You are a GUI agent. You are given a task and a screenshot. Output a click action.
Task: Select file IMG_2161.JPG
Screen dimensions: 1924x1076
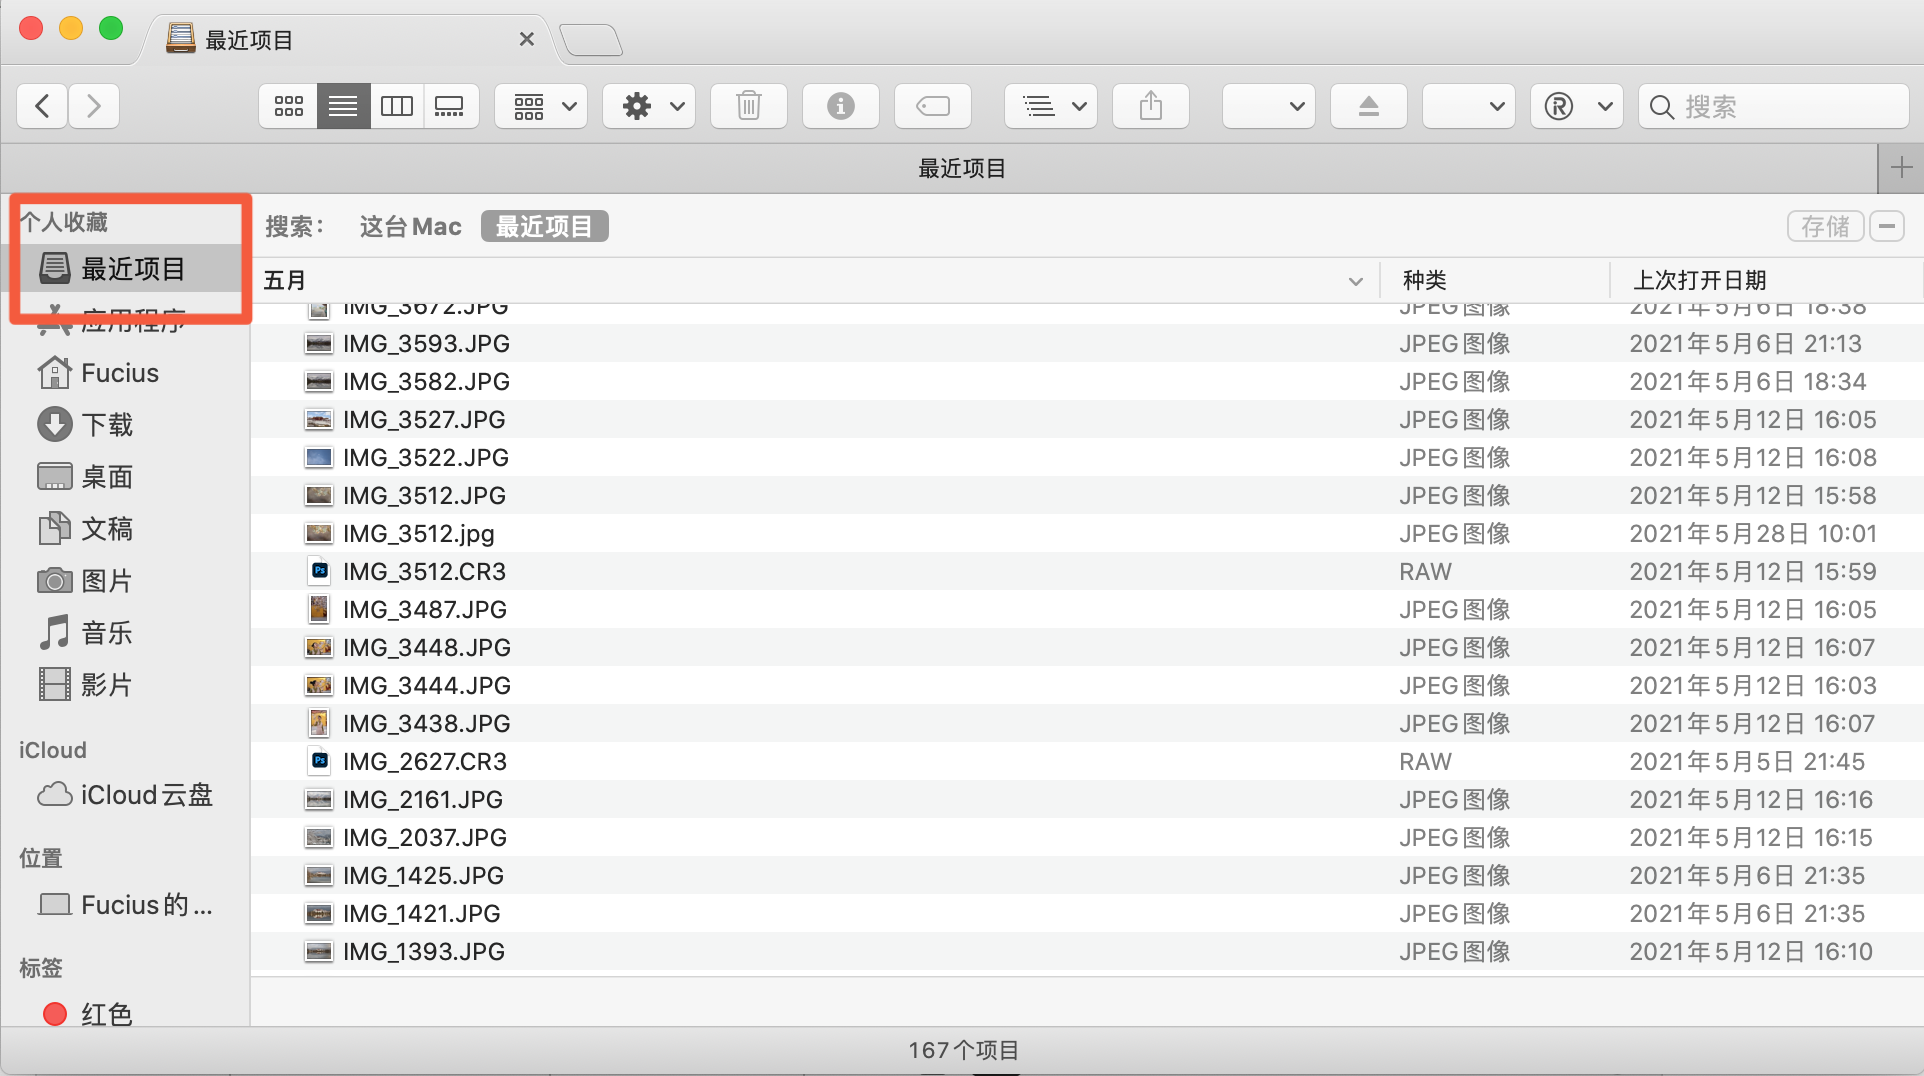[x=1087, y=800]
